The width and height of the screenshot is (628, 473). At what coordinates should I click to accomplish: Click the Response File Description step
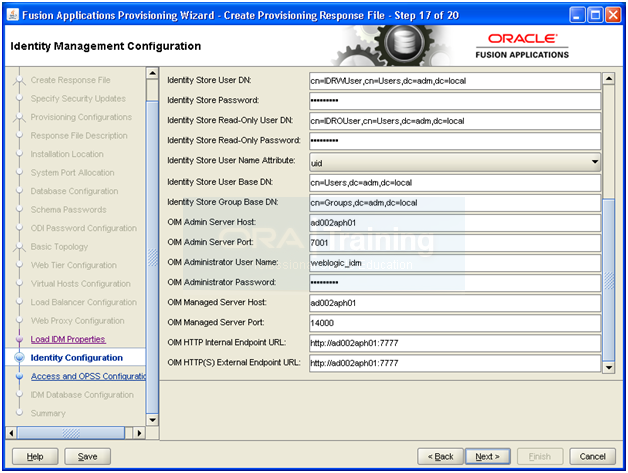coord(79,135)
